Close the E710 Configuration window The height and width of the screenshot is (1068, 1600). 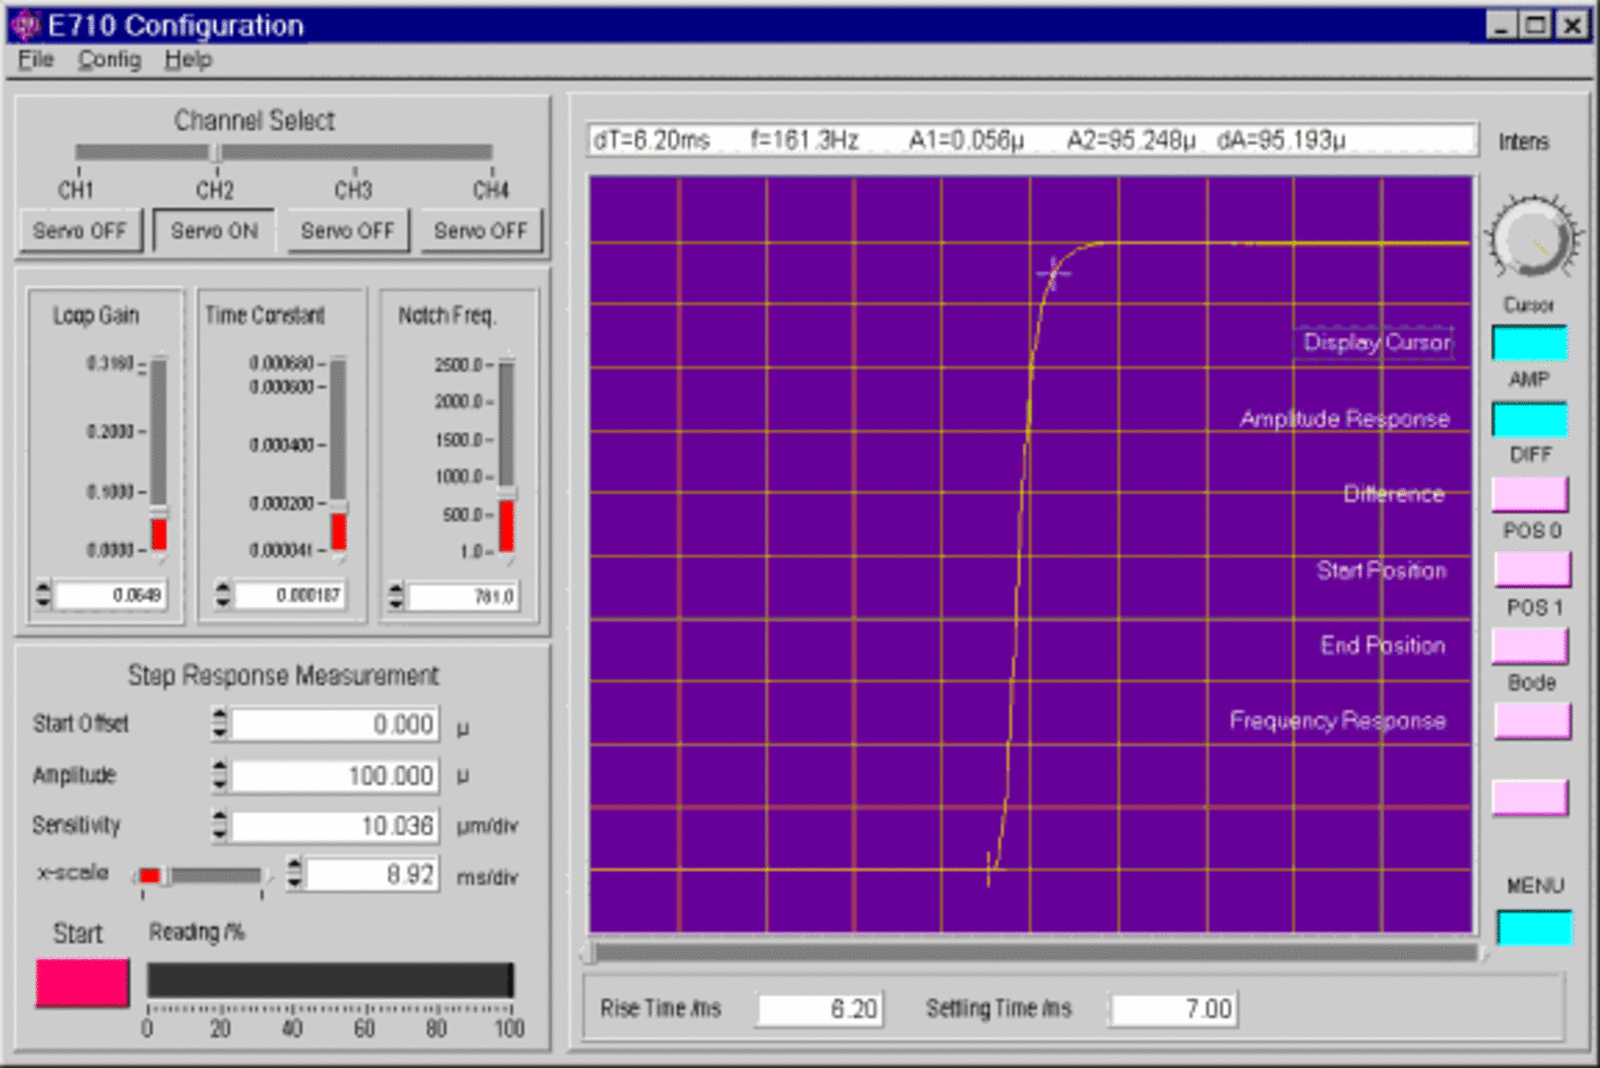(x=1573, y=25)
